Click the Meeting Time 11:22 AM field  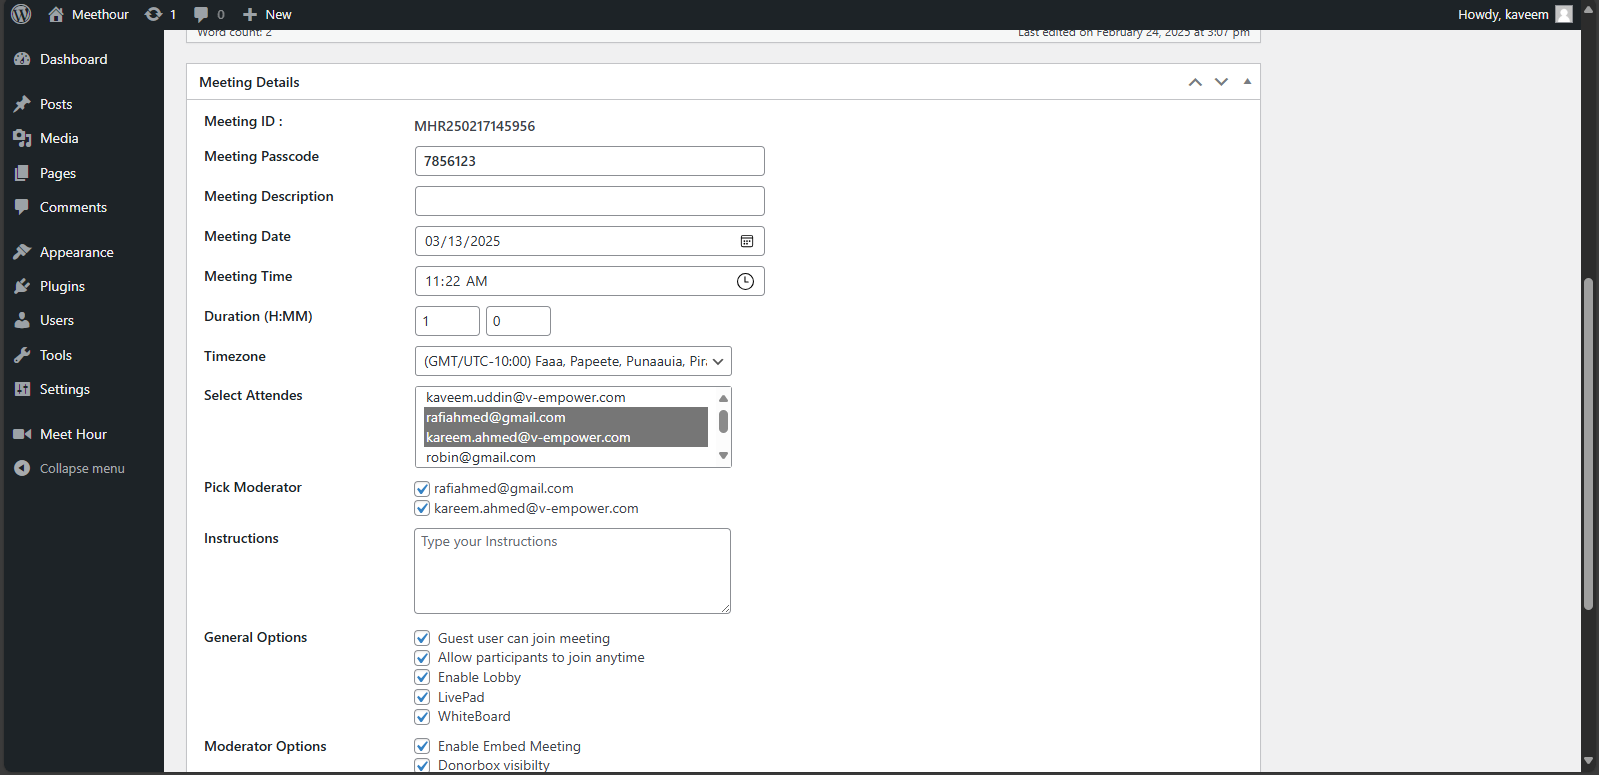590,281
